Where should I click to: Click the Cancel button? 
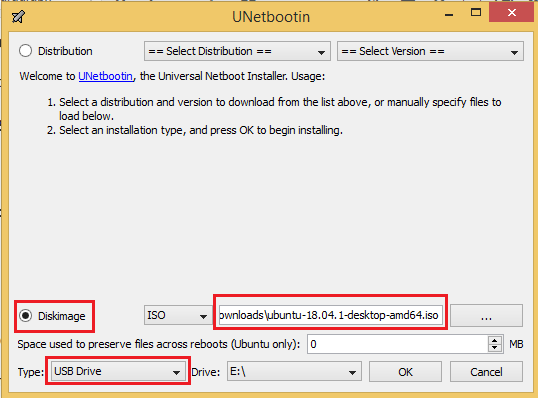coord(486,372)
